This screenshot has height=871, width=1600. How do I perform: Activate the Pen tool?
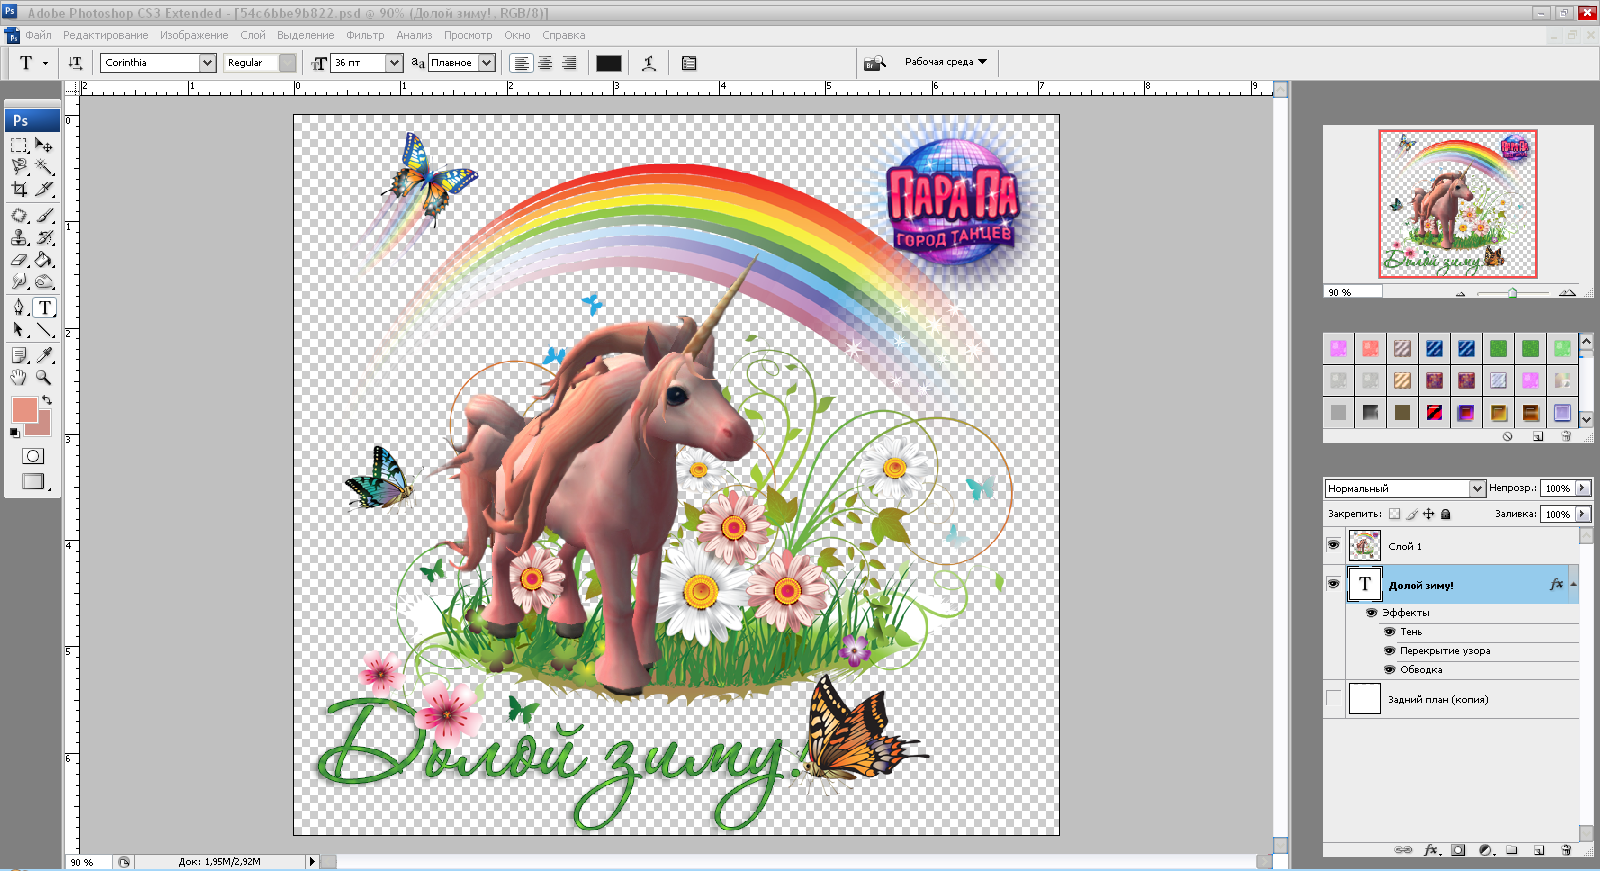point(19,307)
